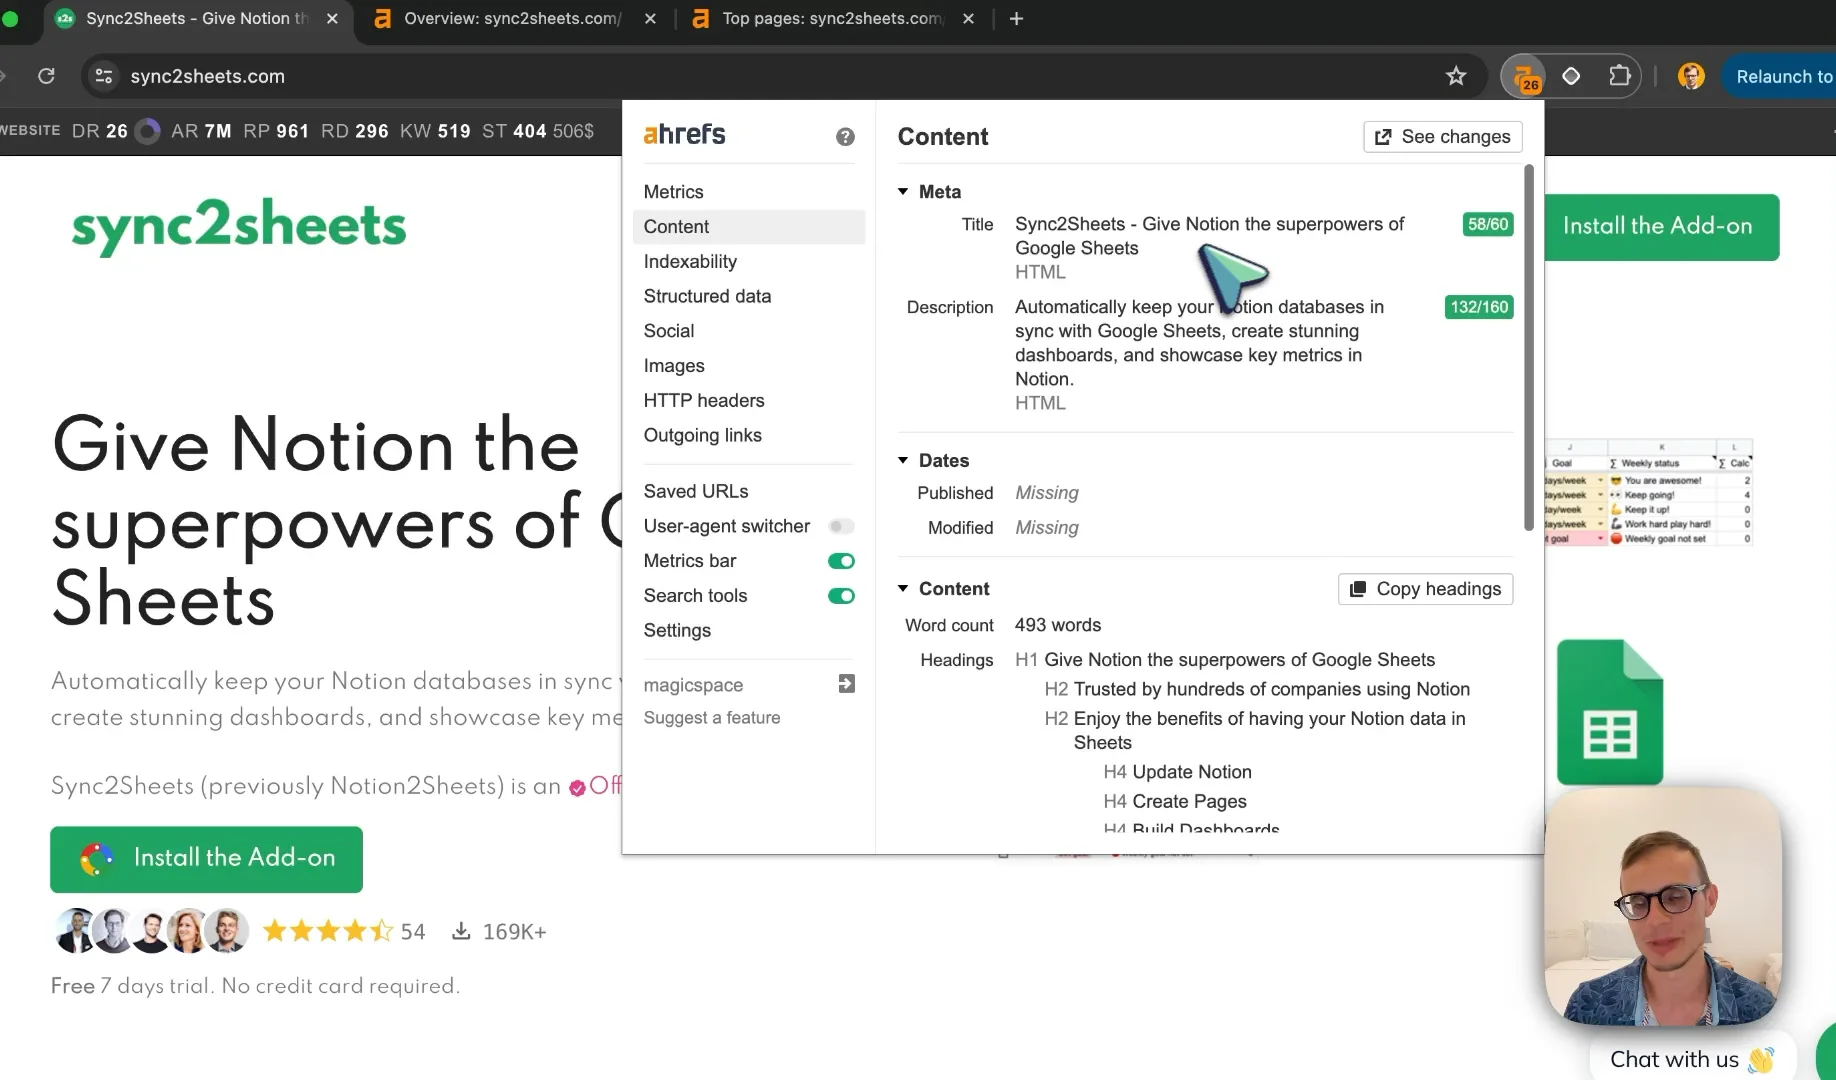
Task: Open the Ahrefs help question mark icon
Action: pos(845,137)
